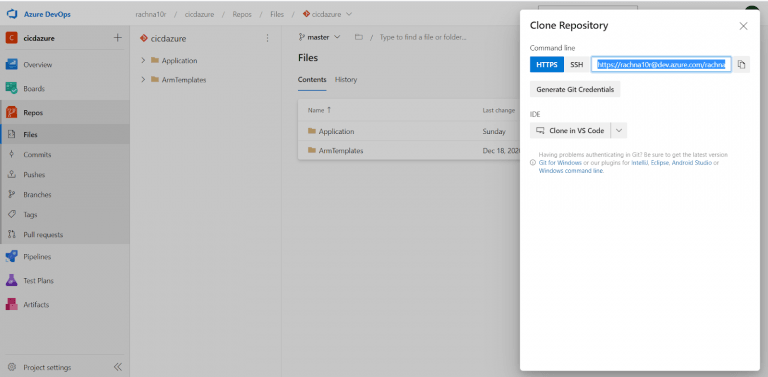
Task: Collapse the sidebar with double-chevron icon
Action: click(x=118, y=367)
